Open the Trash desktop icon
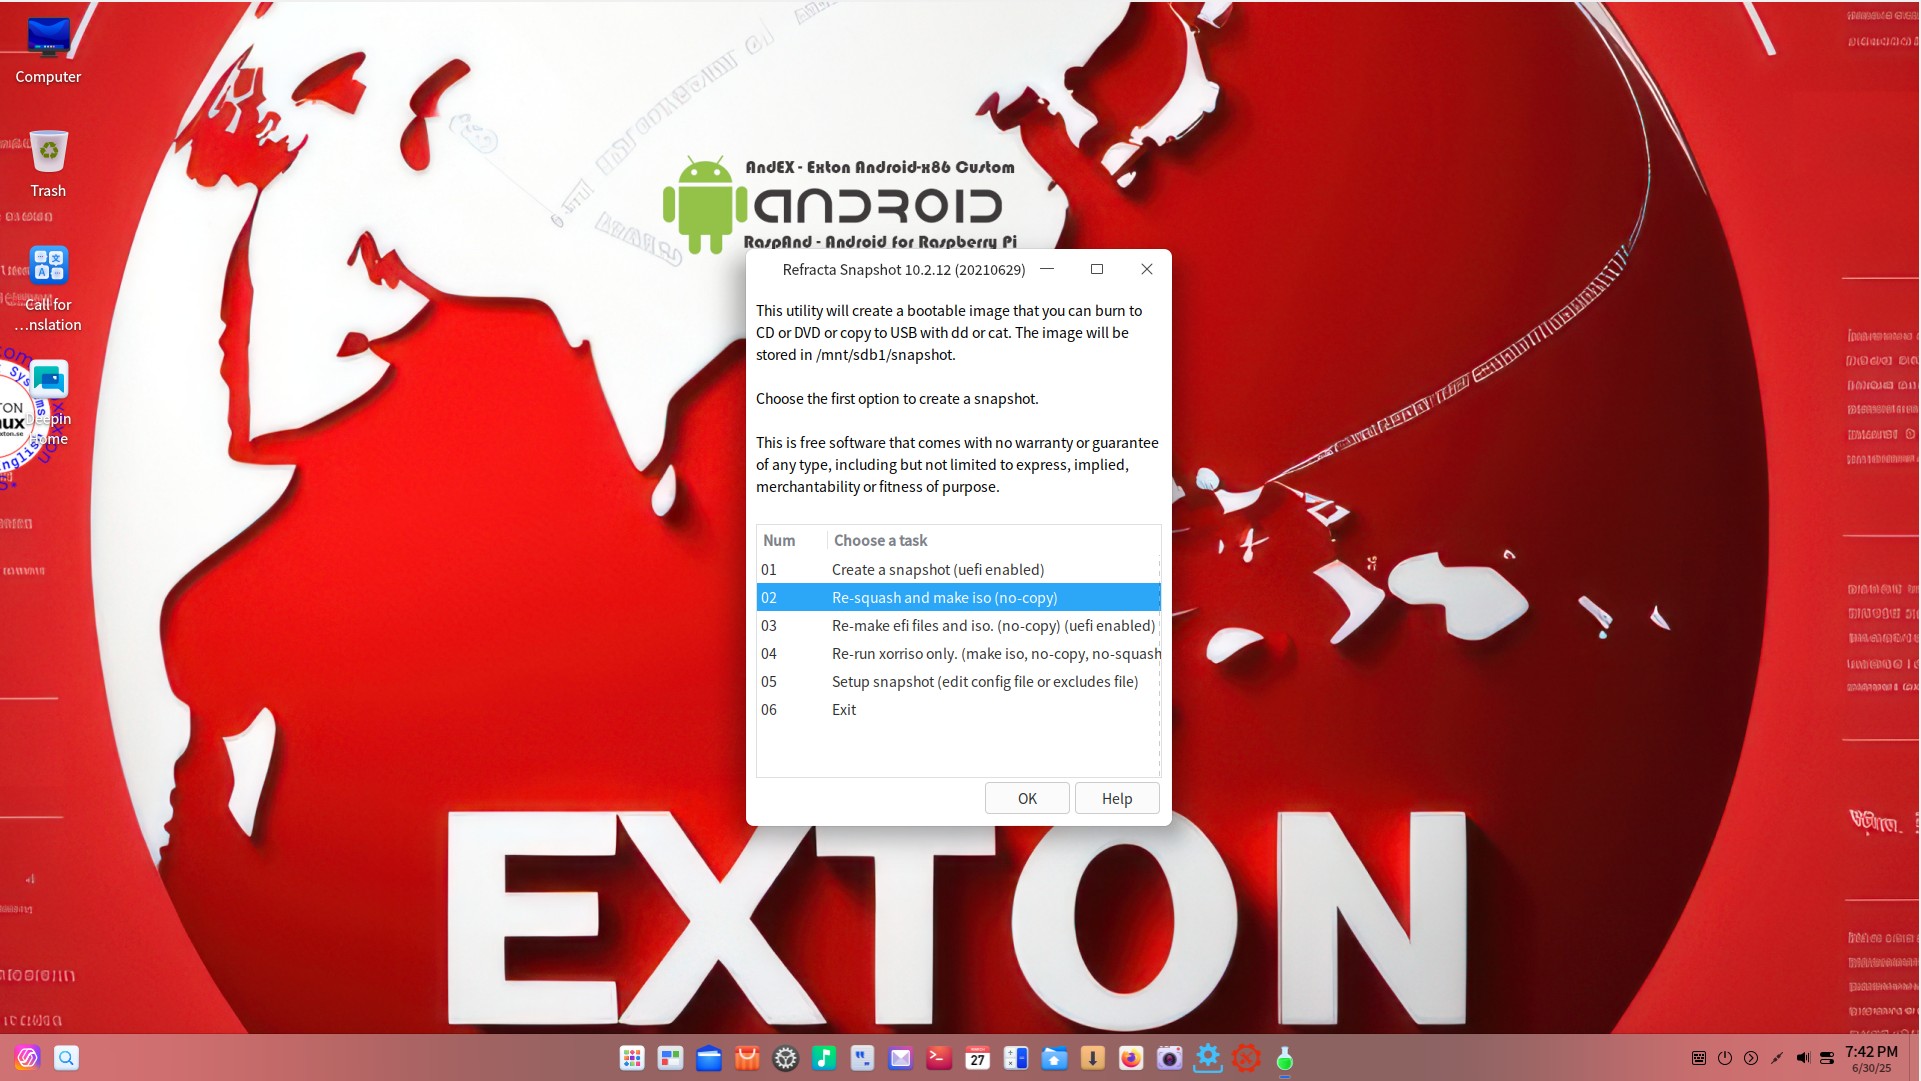 pyautogui.click(x=48, y=164)
